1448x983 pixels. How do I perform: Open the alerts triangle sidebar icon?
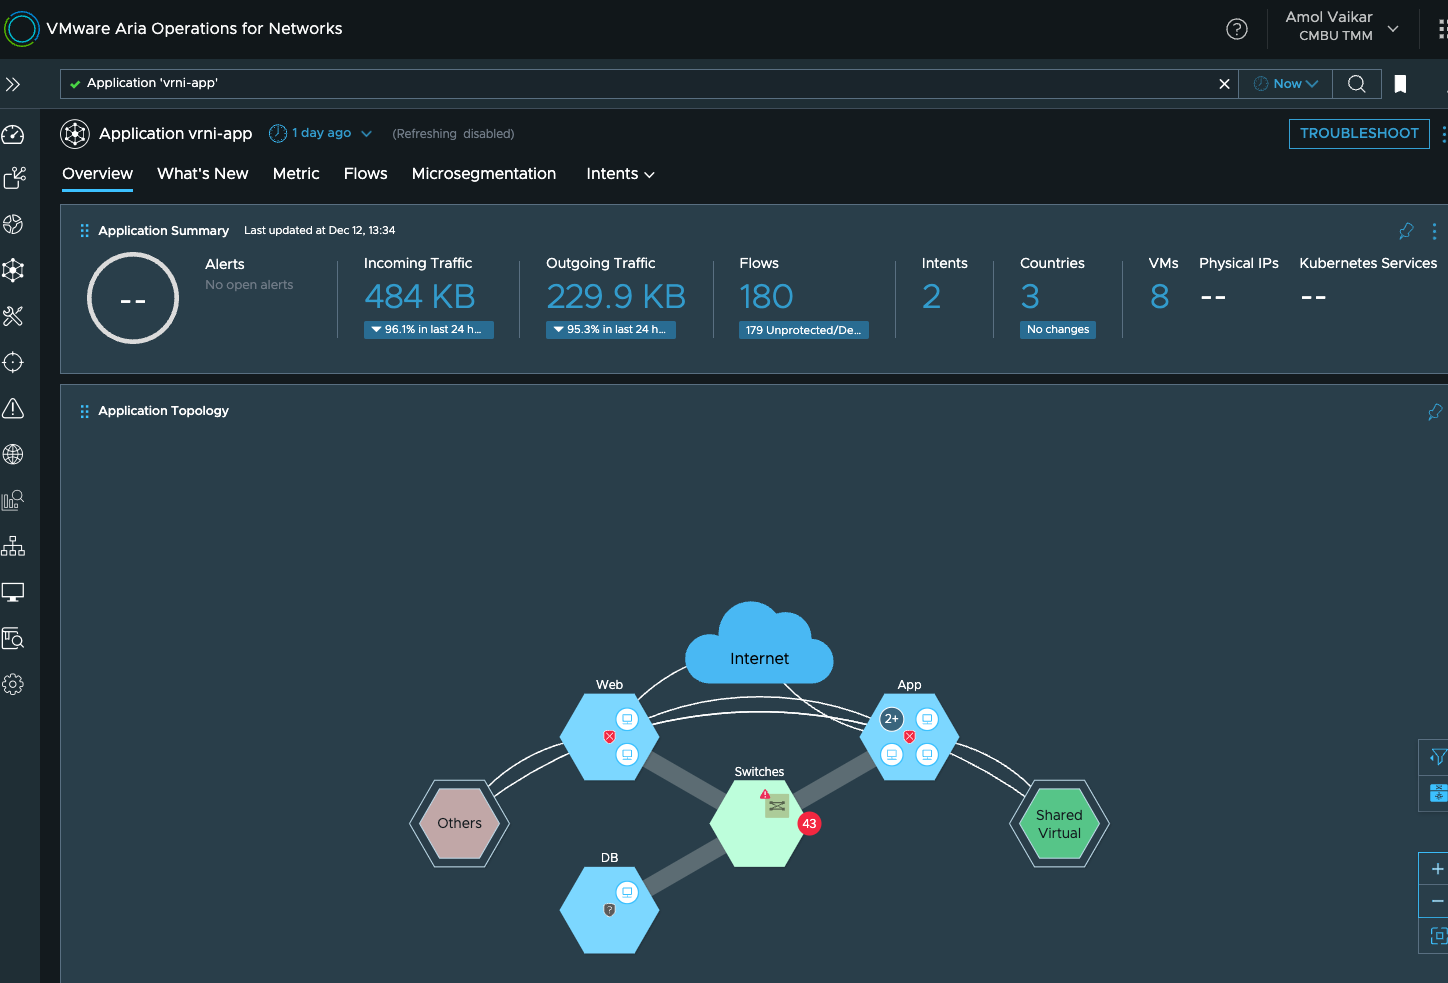(x=13, y=408)
